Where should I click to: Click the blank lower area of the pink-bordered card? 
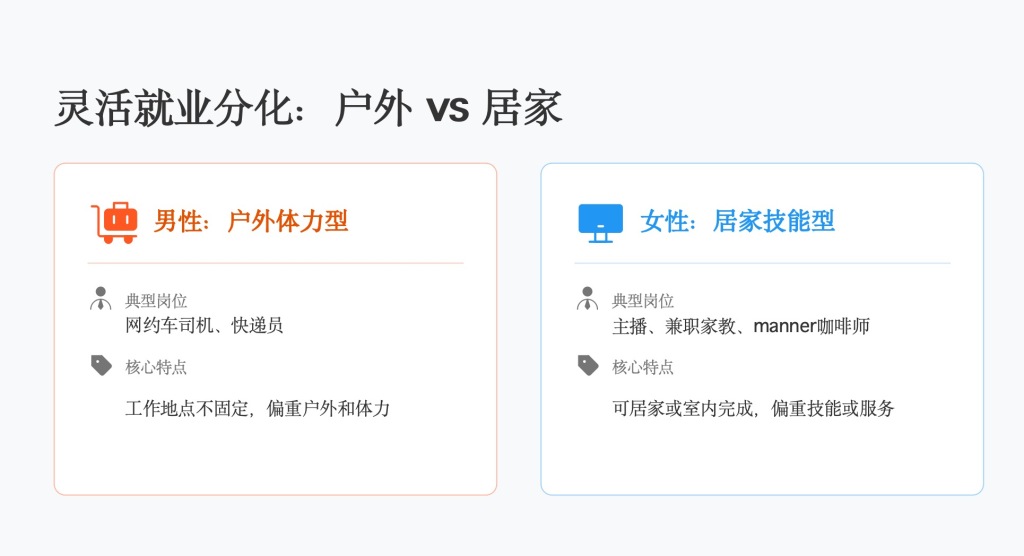coord(275,458)
